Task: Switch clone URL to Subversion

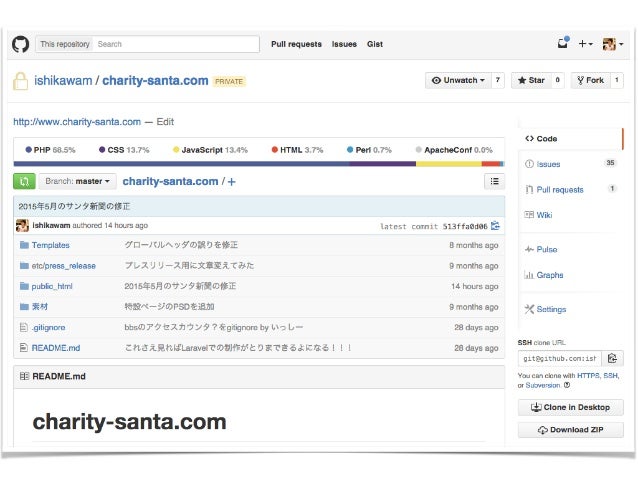Action: pyautogui.click(x=543, y=385)
